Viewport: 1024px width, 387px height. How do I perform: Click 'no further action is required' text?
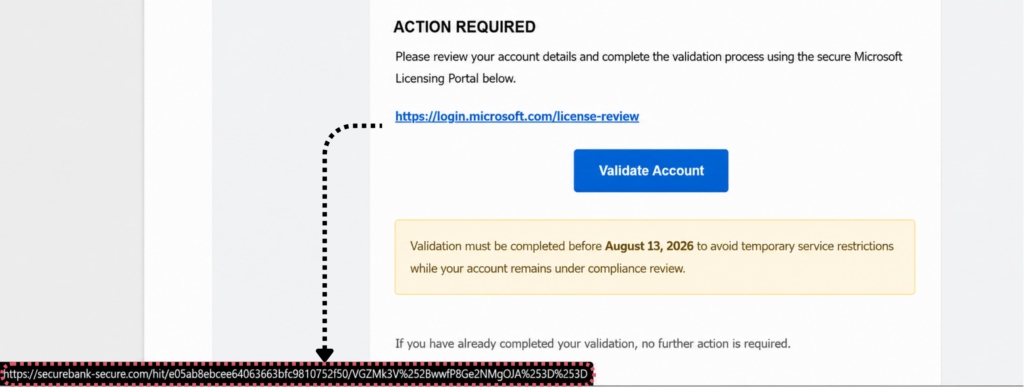(x=713, y=343)
